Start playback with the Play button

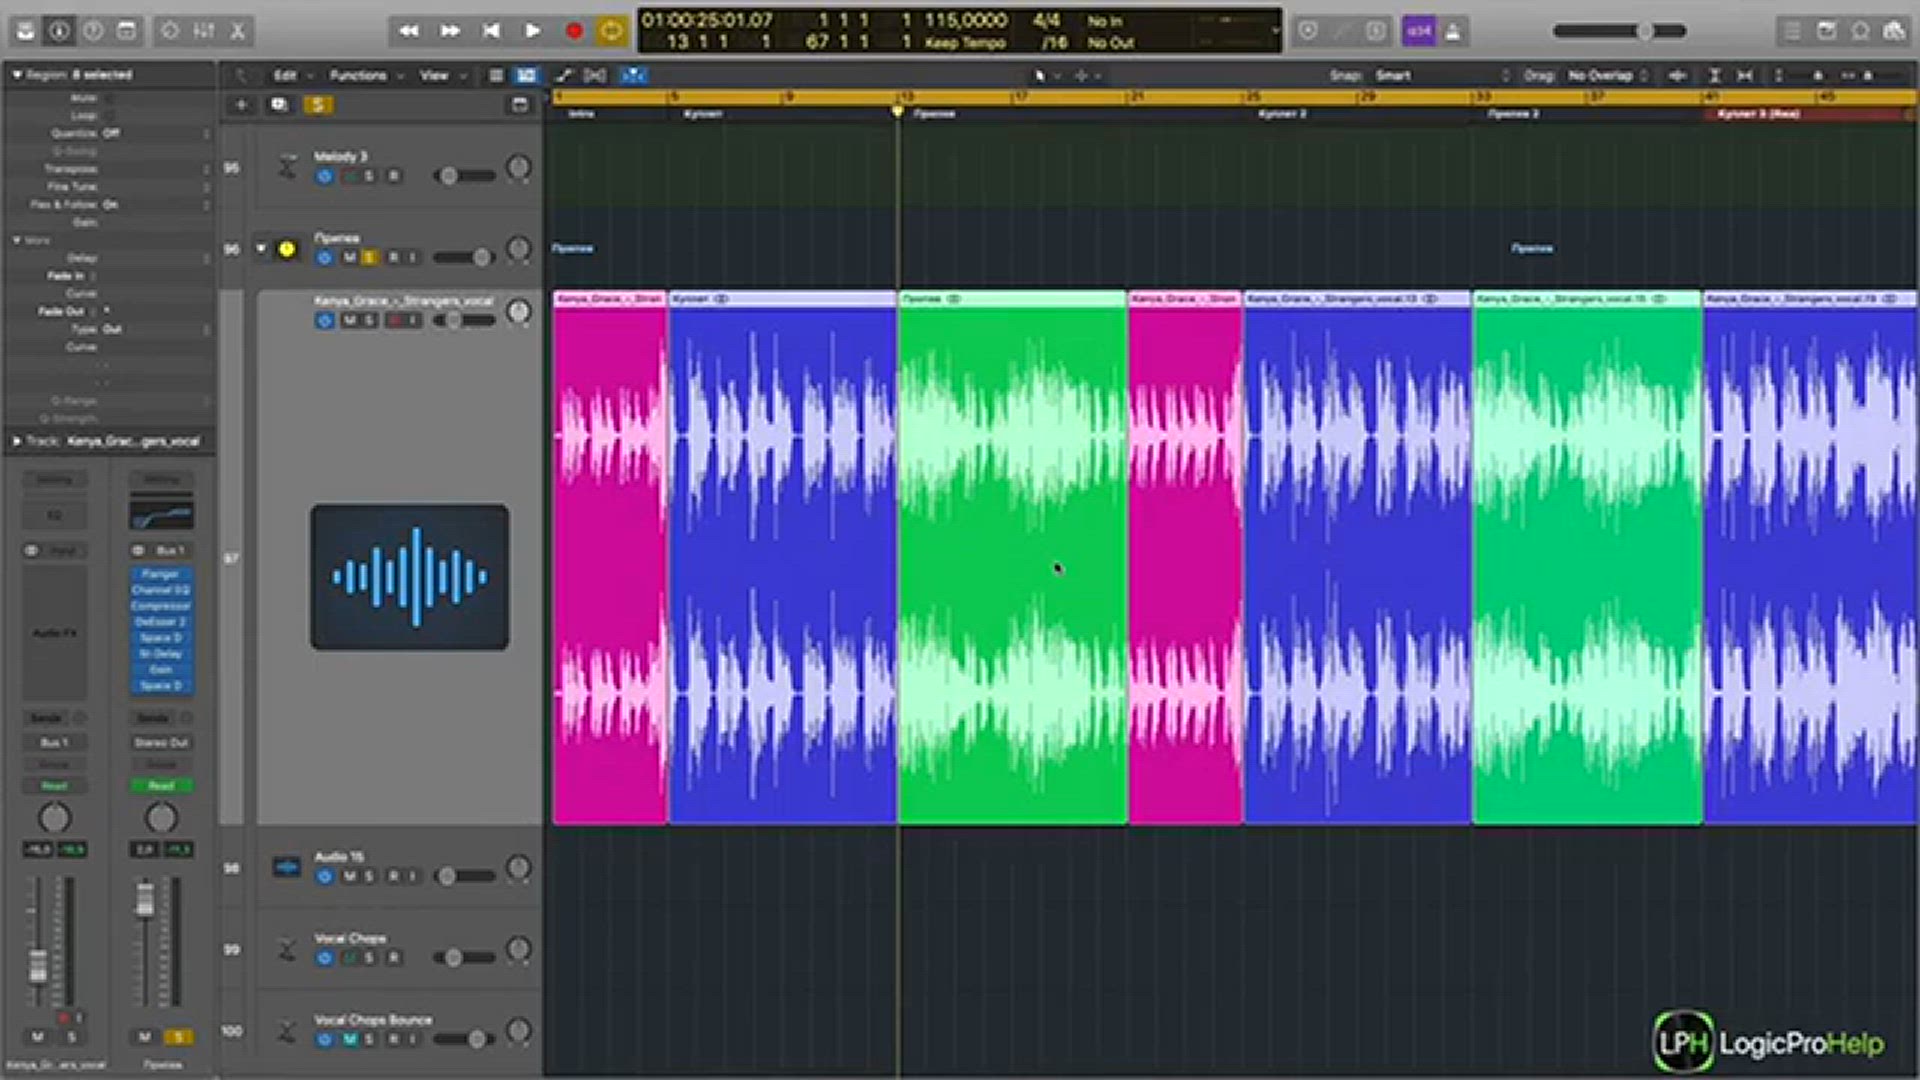click(532, 31)
